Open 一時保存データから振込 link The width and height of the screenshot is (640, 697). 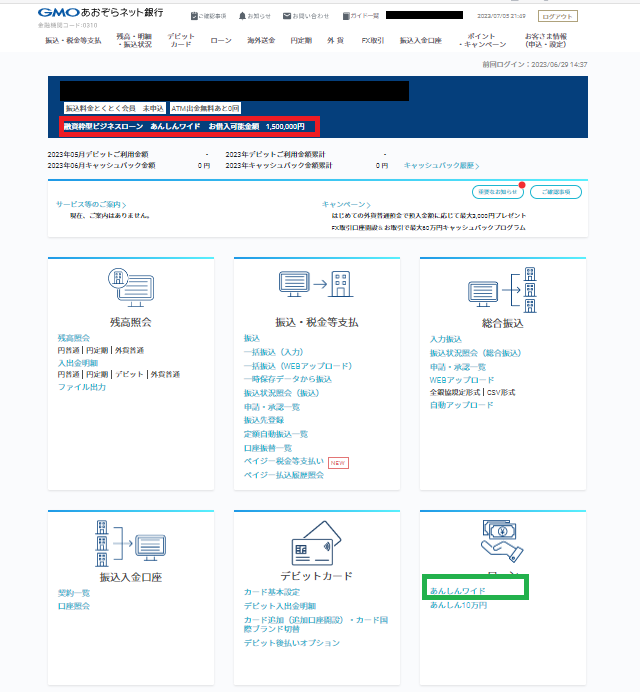pyautogui.click(x=288, y=380)
